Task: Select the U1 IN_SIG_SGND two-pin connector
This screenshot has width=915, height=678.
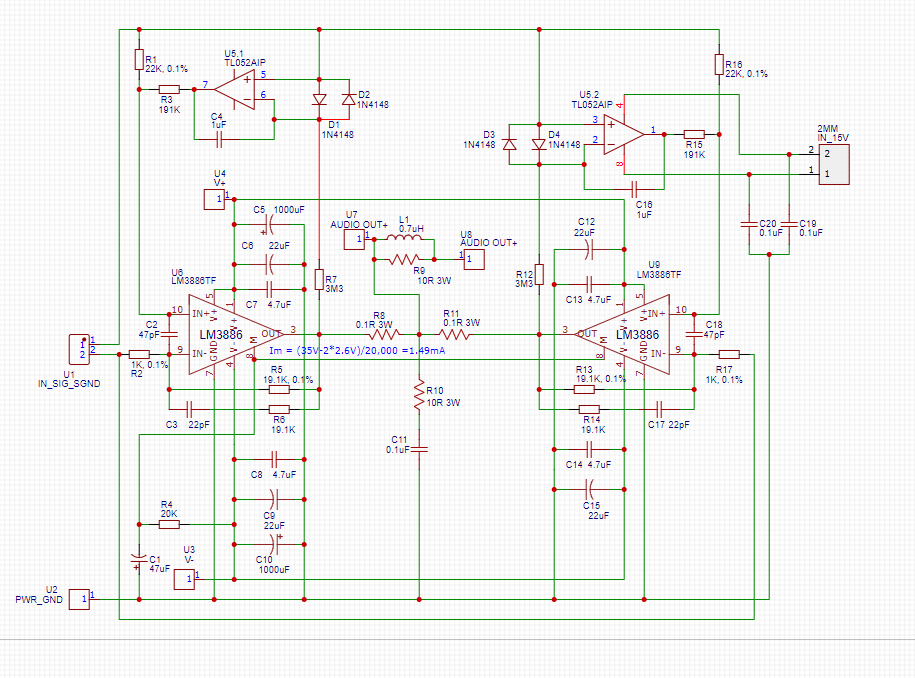Action: (x=79, y=350)
